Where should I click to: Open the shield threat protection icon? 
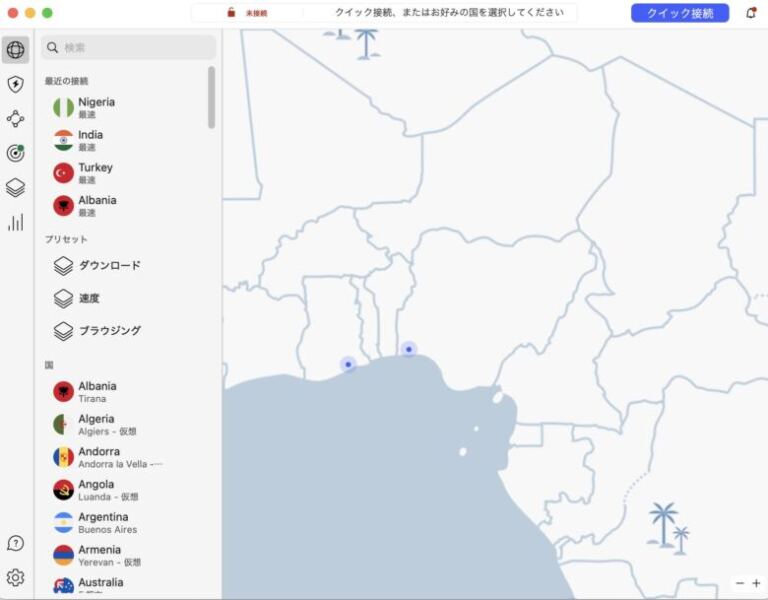16,84
